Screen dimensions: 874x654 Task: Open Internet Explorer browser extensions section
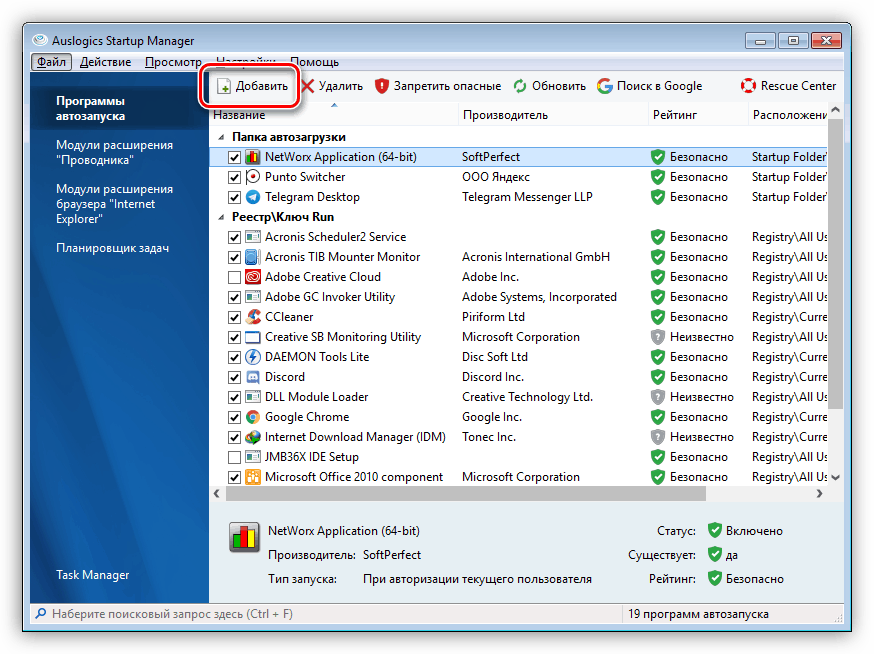(114, 204)
